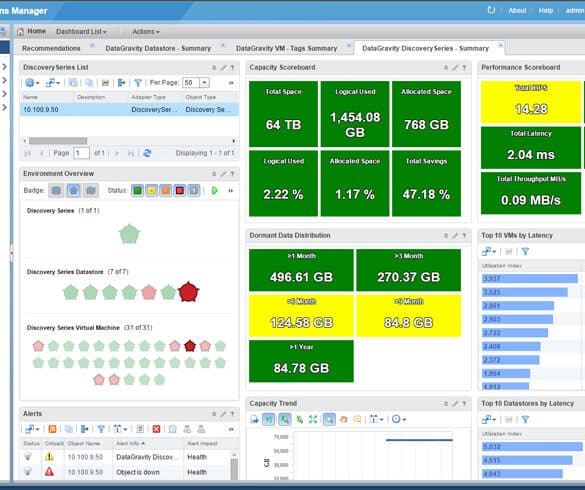Toggle the gray unknown Status filter
The width and height of the screenshot is (585, 490).
194,191
